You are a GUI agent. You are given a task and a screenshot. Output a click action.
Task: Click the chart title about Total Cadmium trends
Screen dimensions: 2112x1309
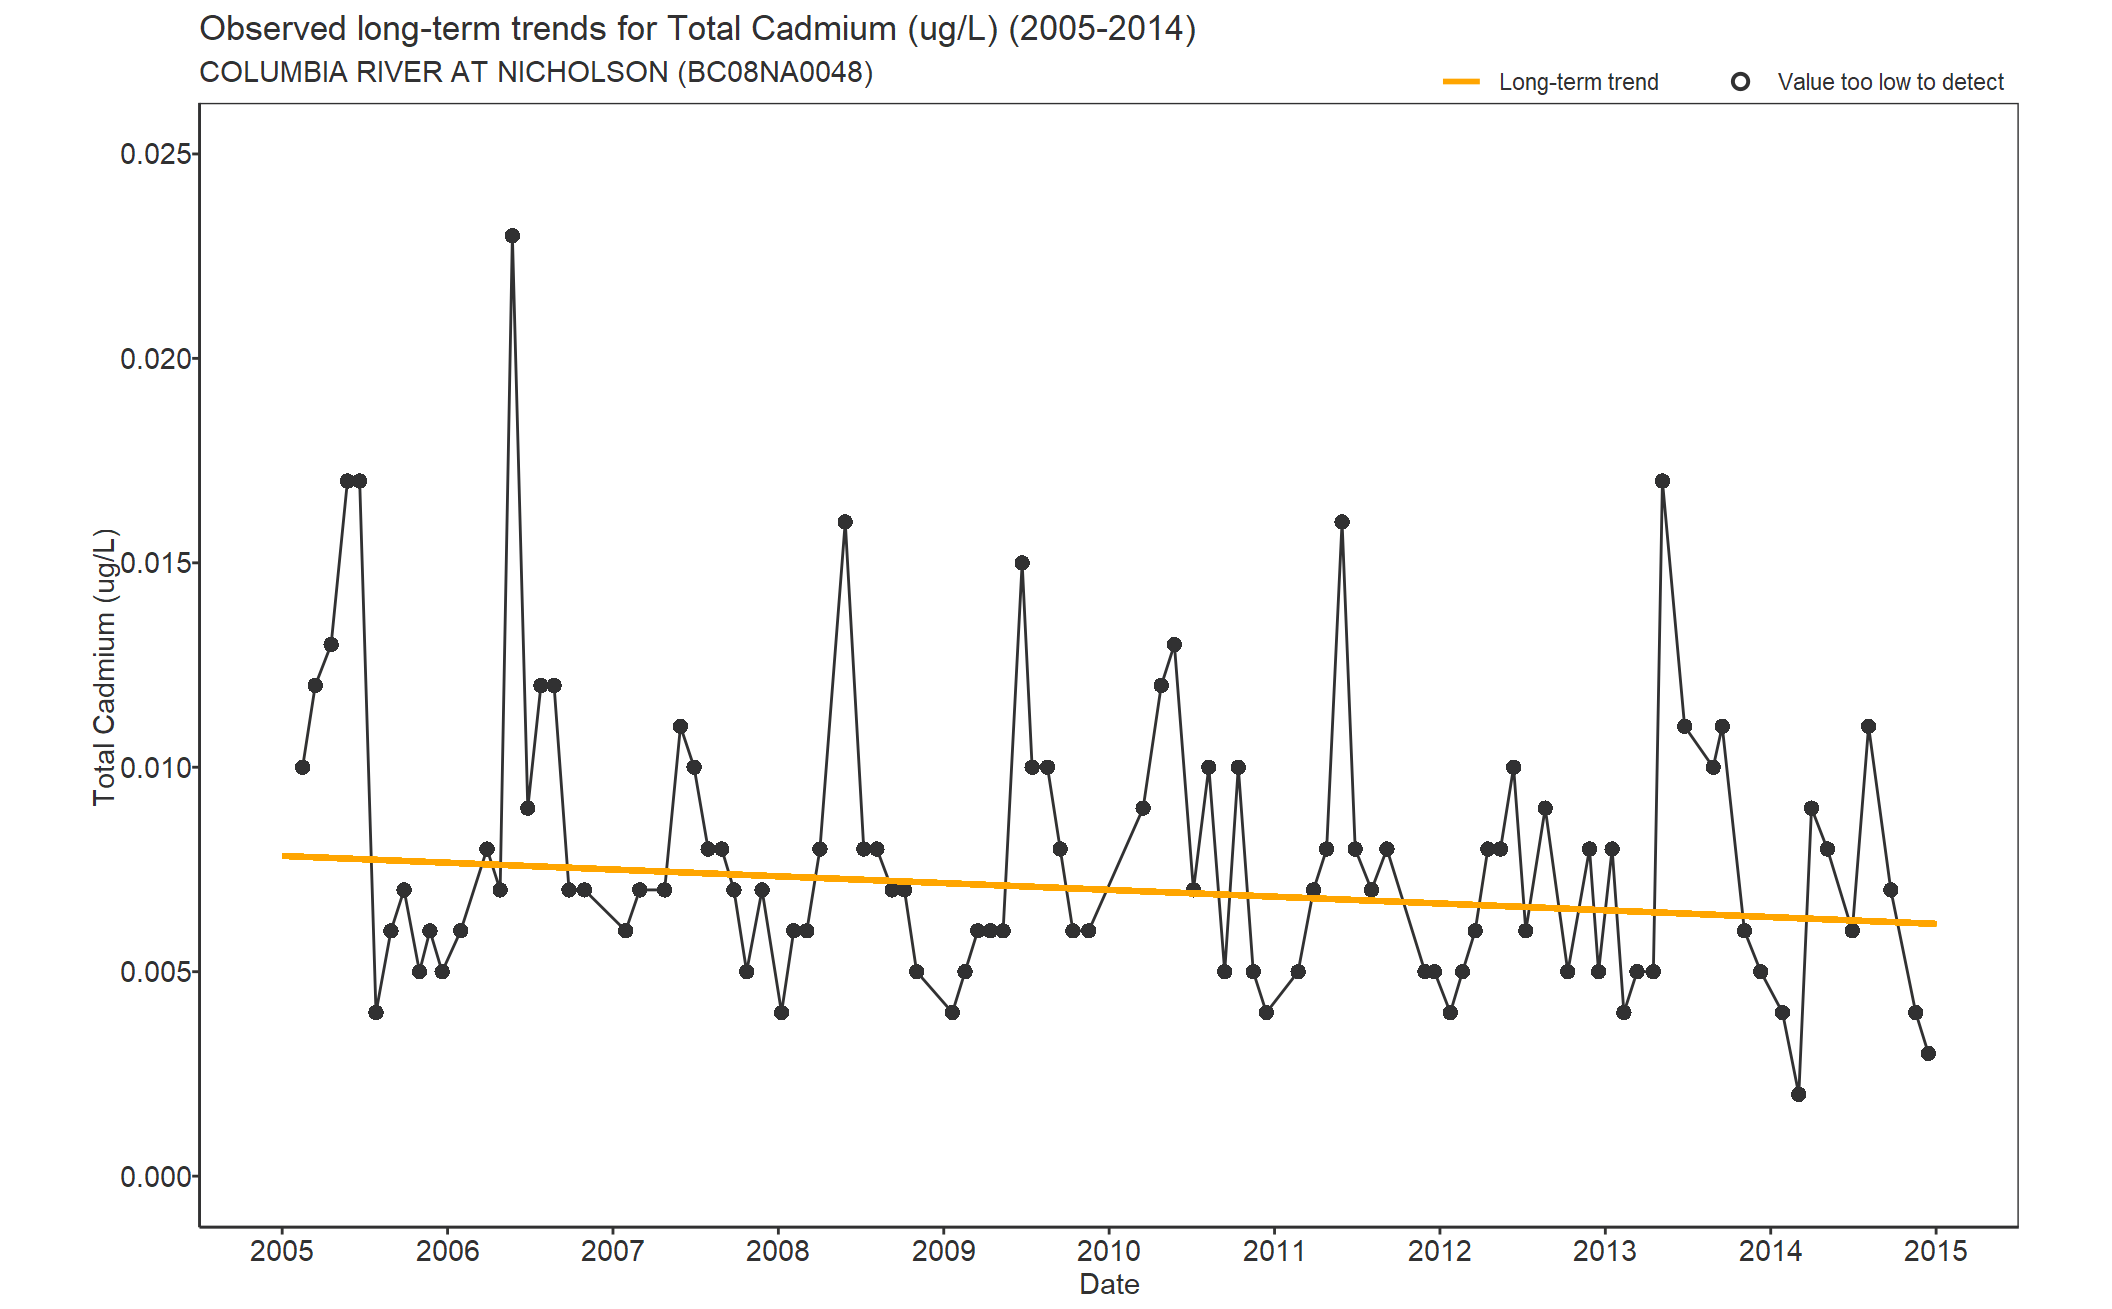pyautogui.click(x=697, y=29)
